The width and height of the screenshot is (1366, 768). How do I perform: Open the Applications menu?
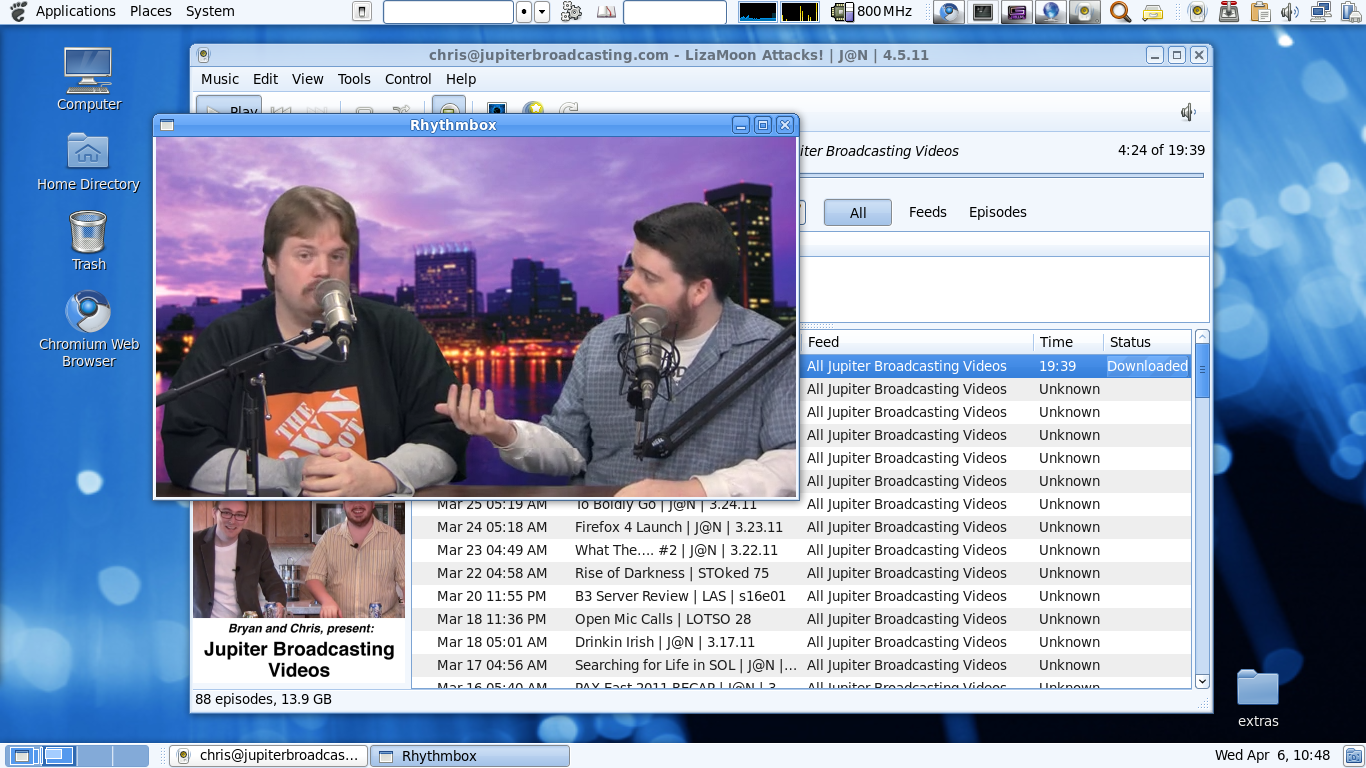[x=76, y=11]
